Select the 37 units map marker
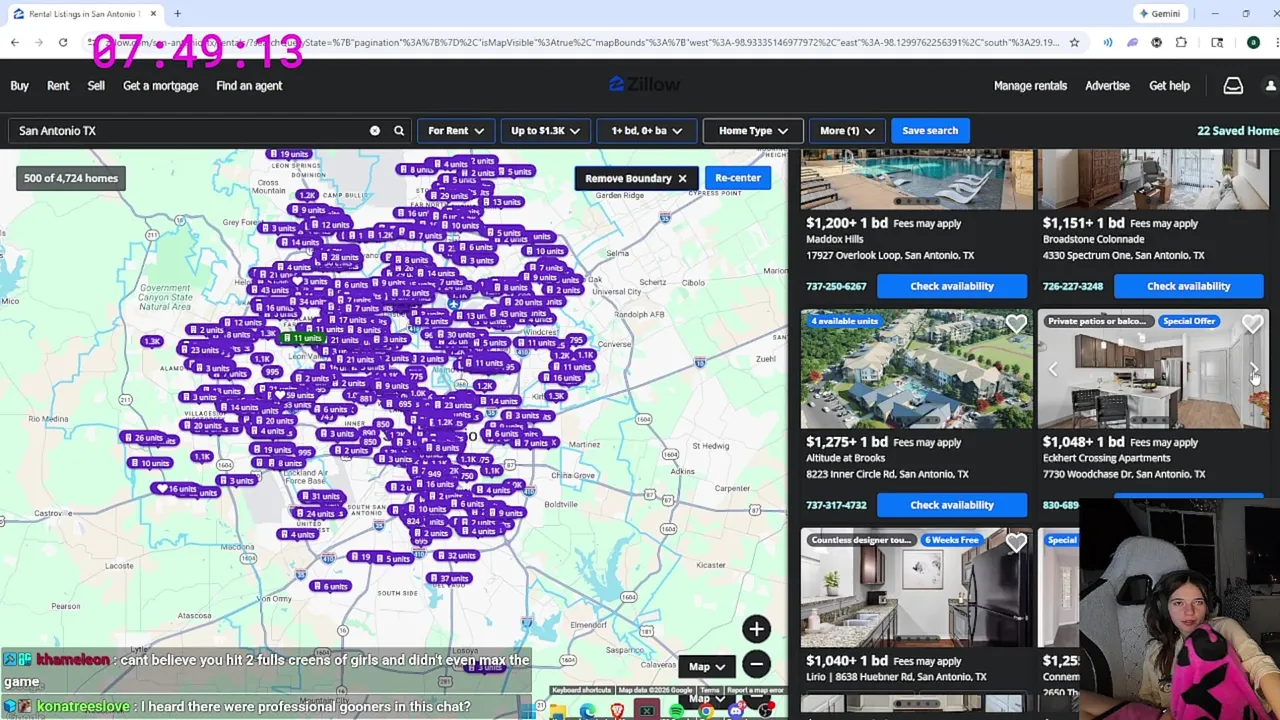The image size is (1280, 720). pyautogui.click(x=449, y=578)
